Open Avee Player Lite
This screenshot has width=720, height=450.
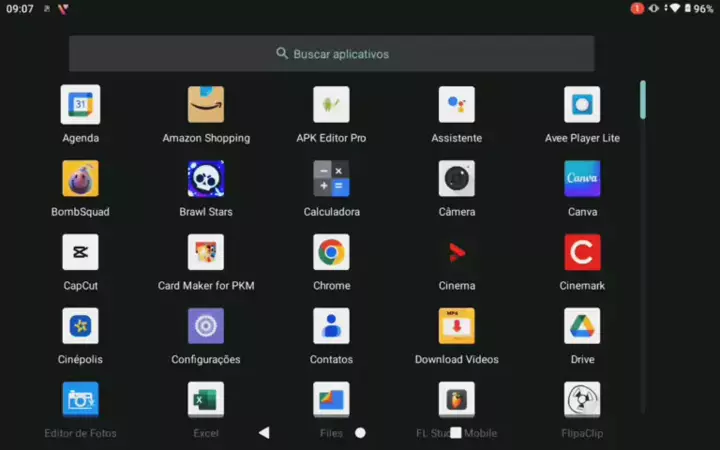(582, 105)
